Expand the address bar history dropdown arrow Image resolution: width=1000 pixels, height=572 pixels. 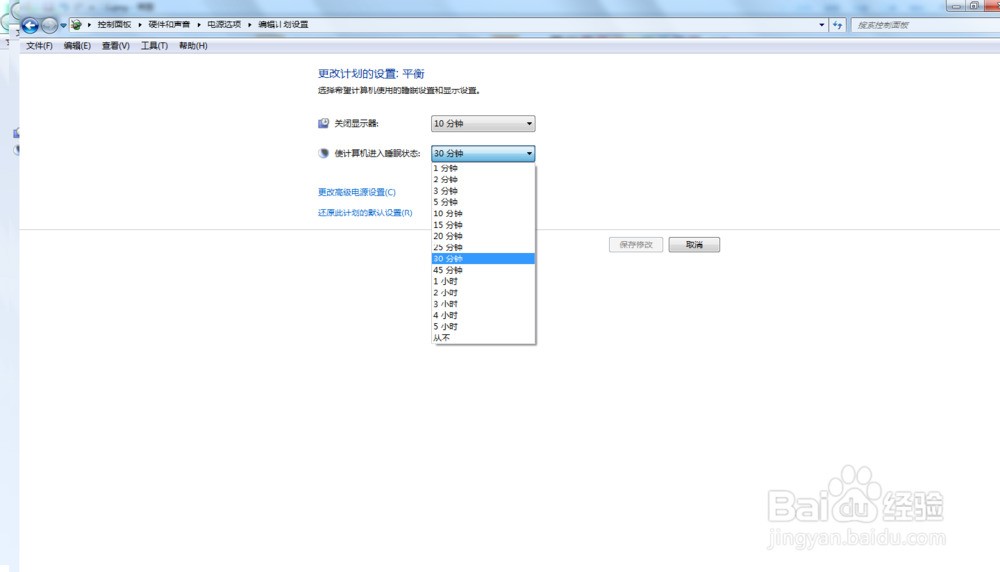(x=821, y=25)
